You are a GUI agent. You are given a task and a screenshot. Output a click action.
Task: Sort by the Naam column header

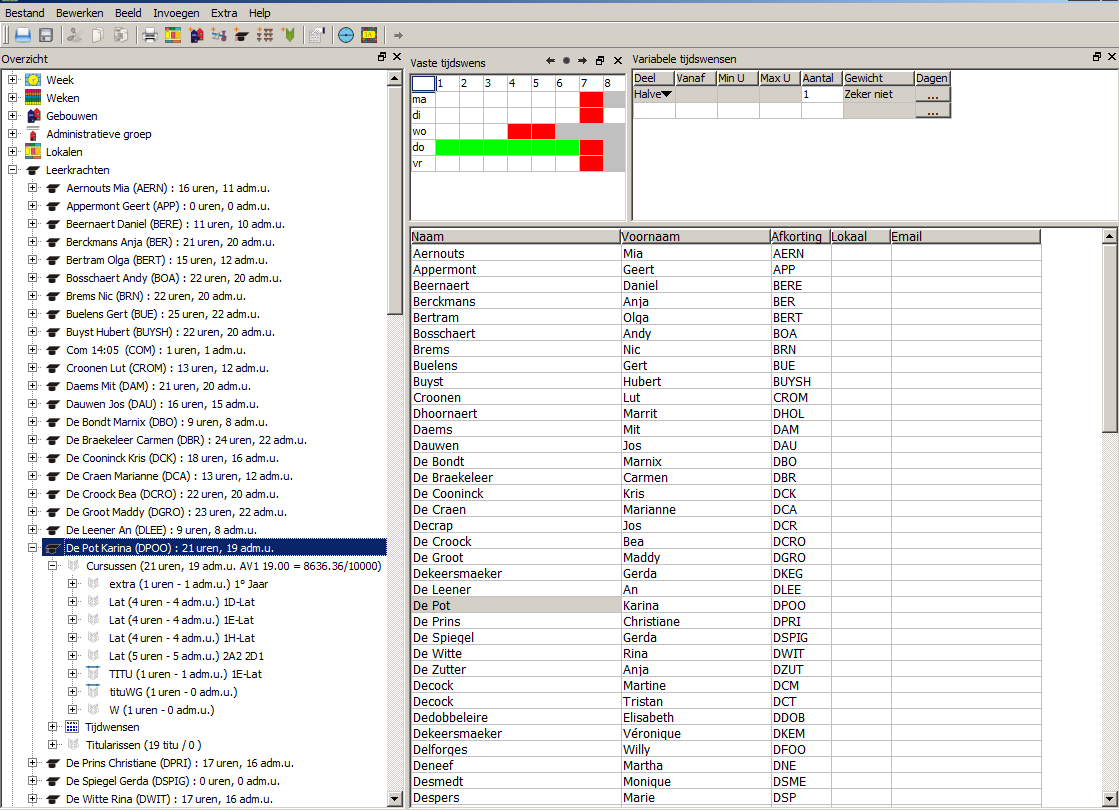tap(515, 236)
